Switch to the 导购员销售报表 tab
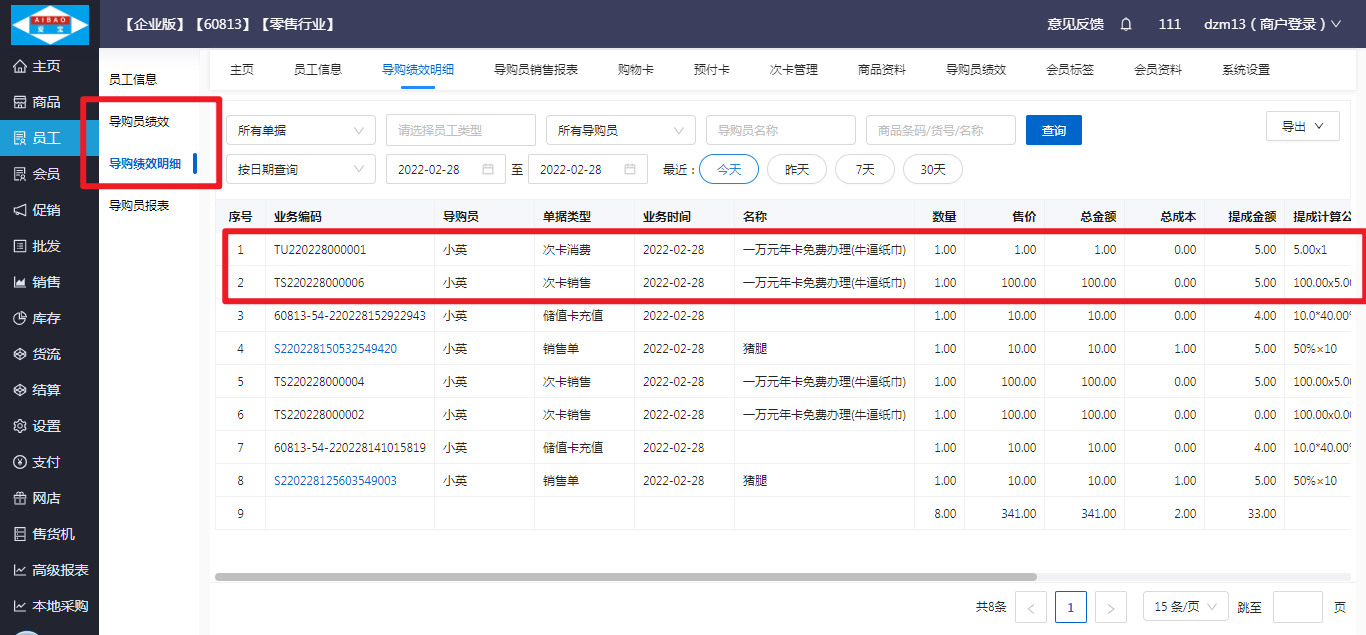The width and height of the screenshot is (1366, 635). (535, 70)
